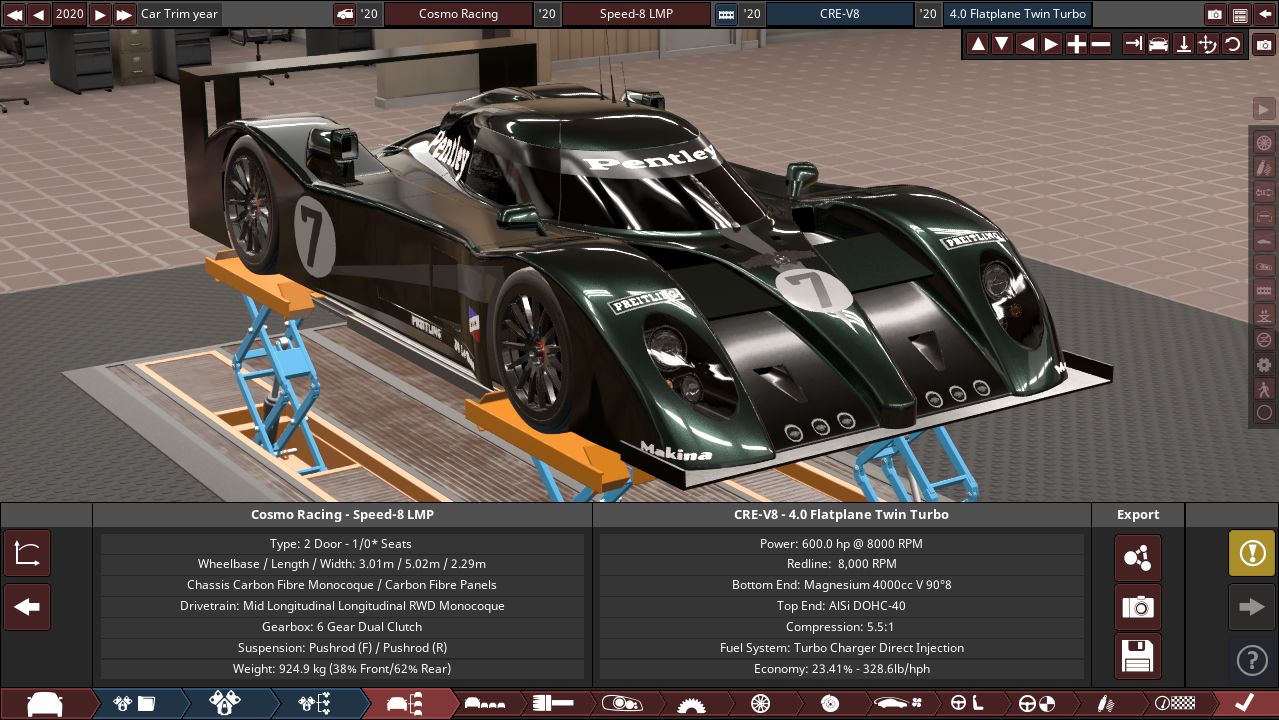Viewport: 1279px width, 720px height.
Task: Open the yellow warning notifications button
Action: pos(1252,553)
